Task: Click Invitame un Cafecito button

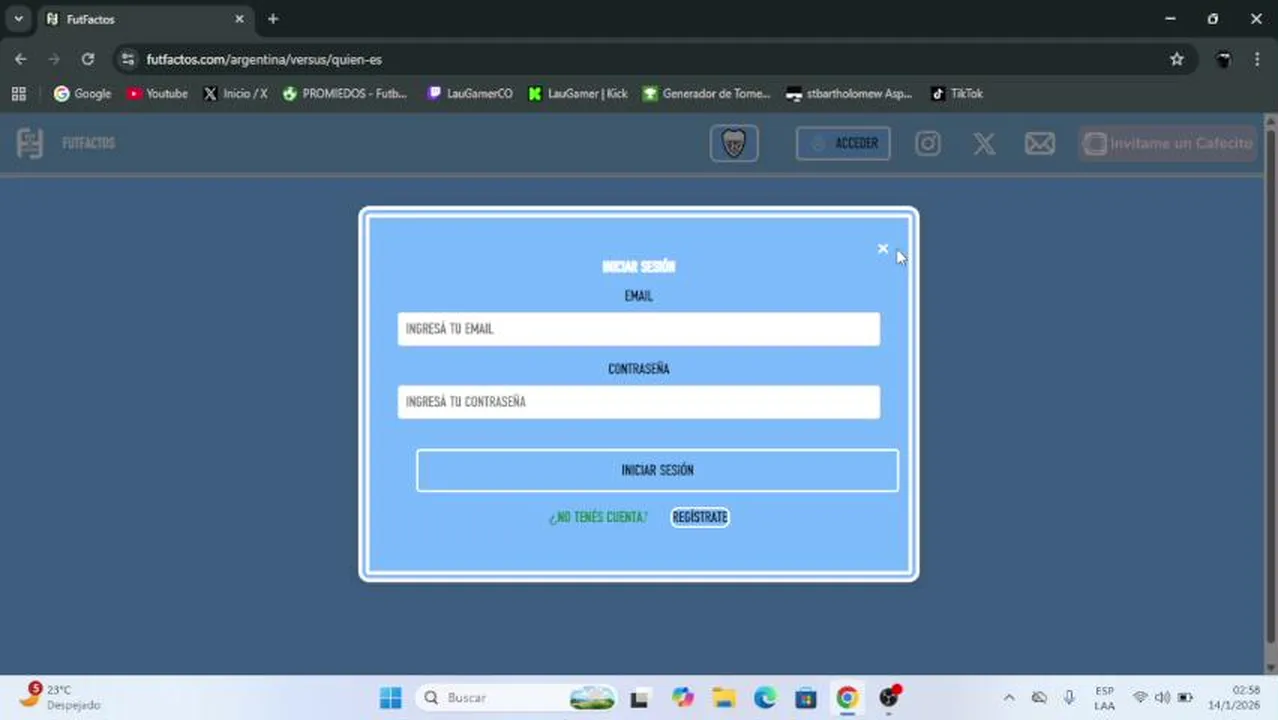Action: coord(1168,143)
